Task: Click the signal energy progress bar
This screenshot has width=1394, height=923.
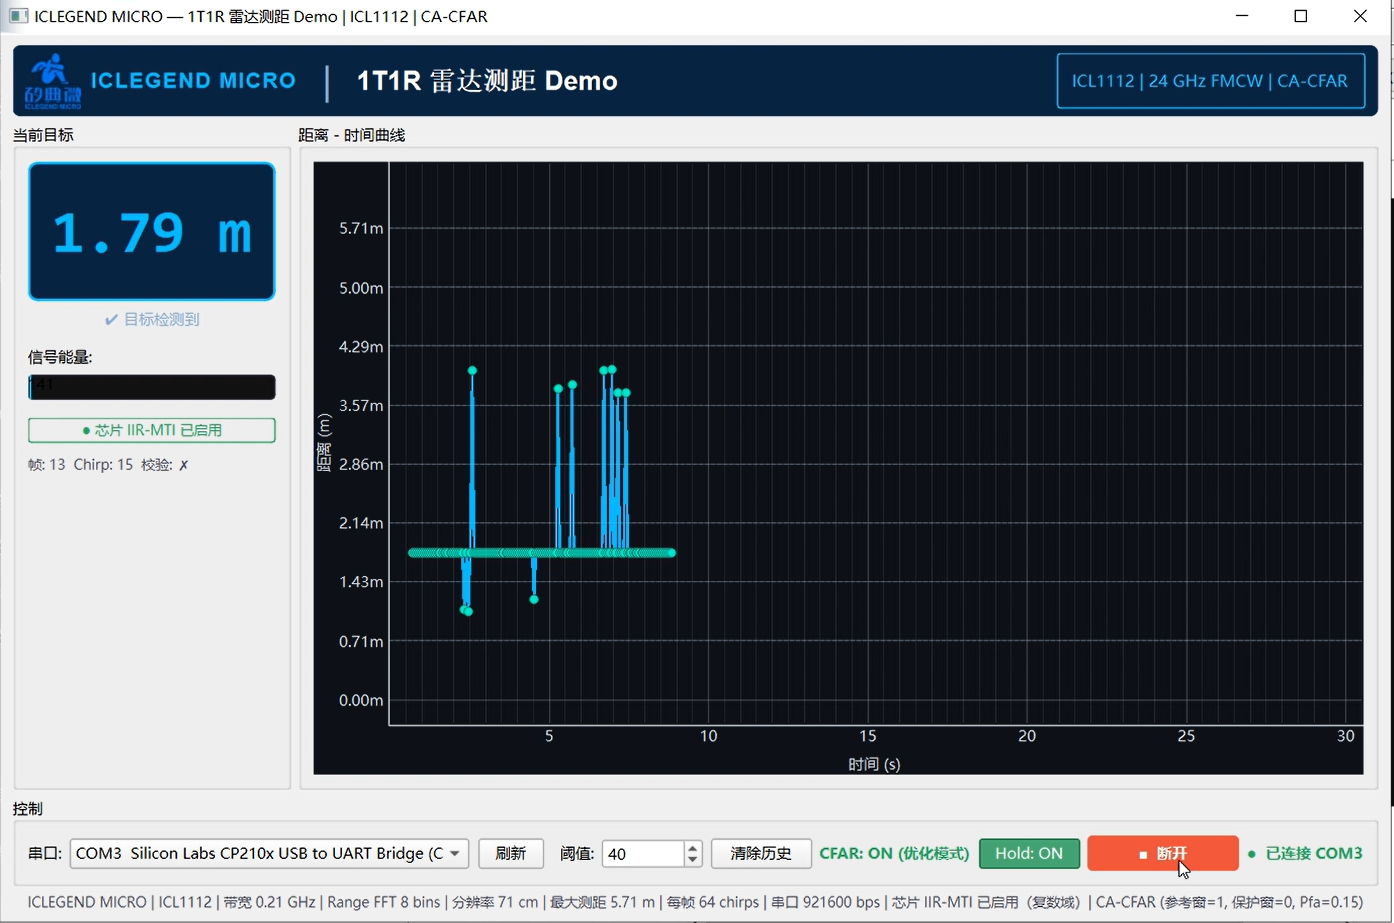Action: click(x=152, y=387)
